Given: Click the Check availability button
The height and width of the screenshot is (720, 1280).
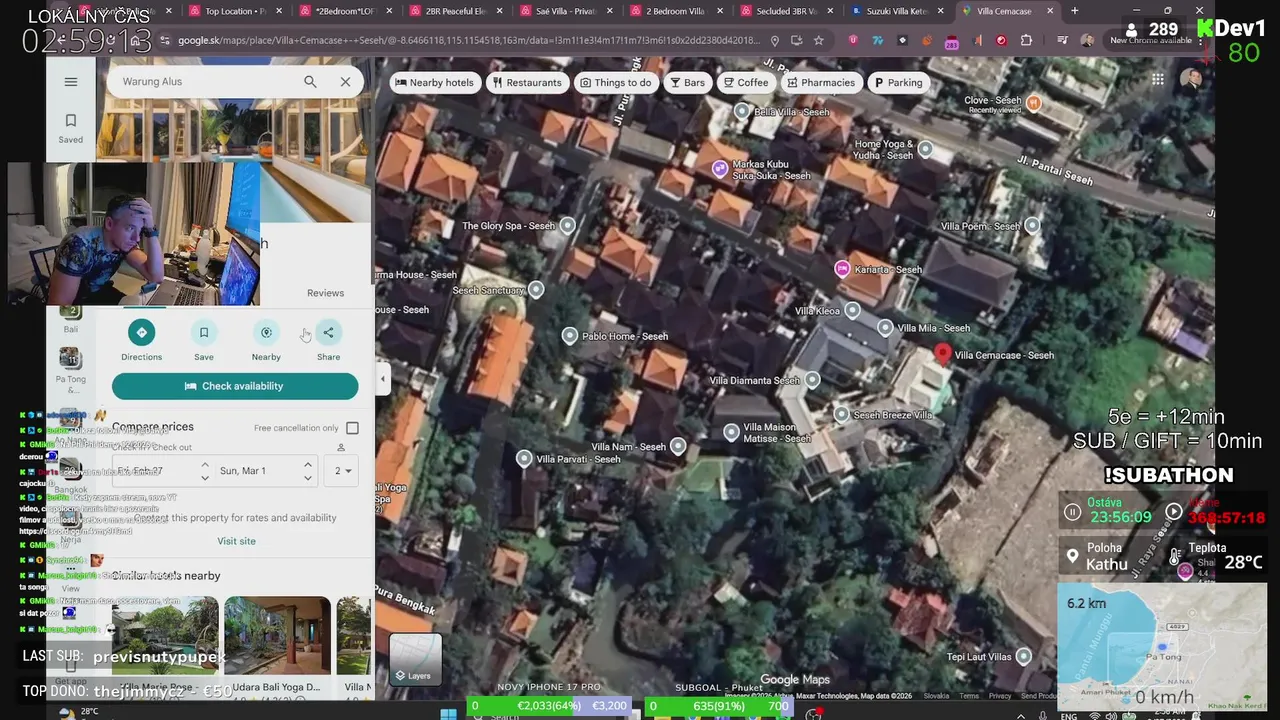Looking at the screenshot, I should pyautogui.click(x=235, y=386).
